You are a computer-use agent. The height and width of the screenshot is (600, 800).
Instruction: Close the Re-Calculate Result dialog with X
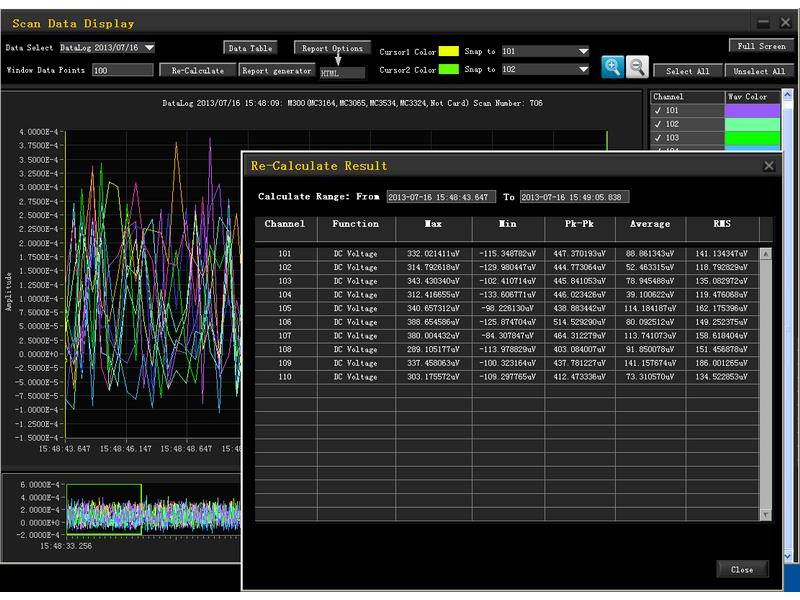[x=769, y=166]
